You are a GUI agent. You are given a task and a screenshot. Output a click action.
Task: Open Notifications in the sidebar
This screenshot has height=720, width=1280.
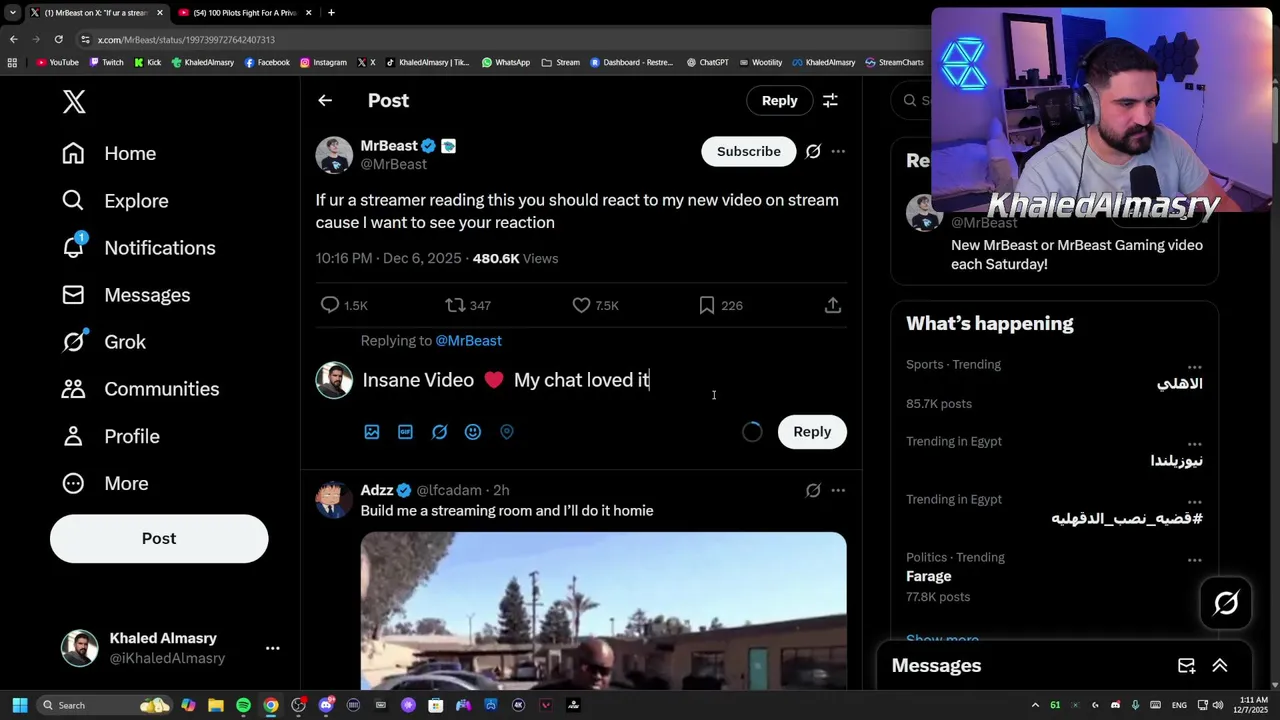pos(138,247)
